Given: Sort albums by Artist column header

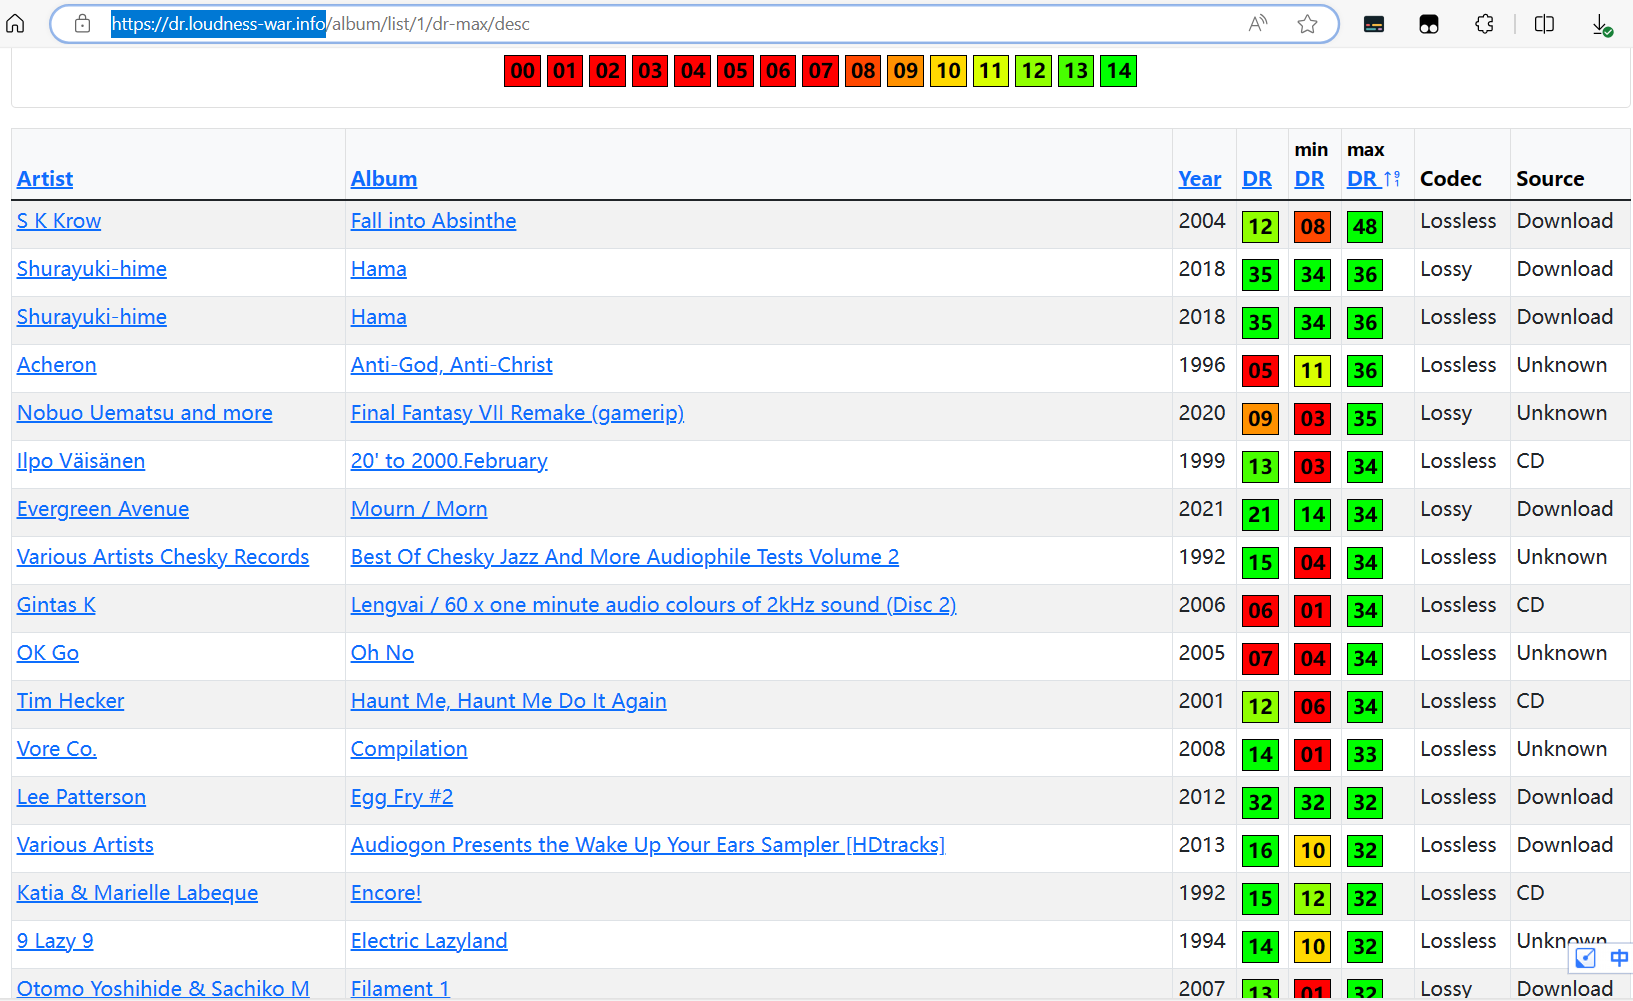Looking at the screenshot, I should tap(45, 179).
